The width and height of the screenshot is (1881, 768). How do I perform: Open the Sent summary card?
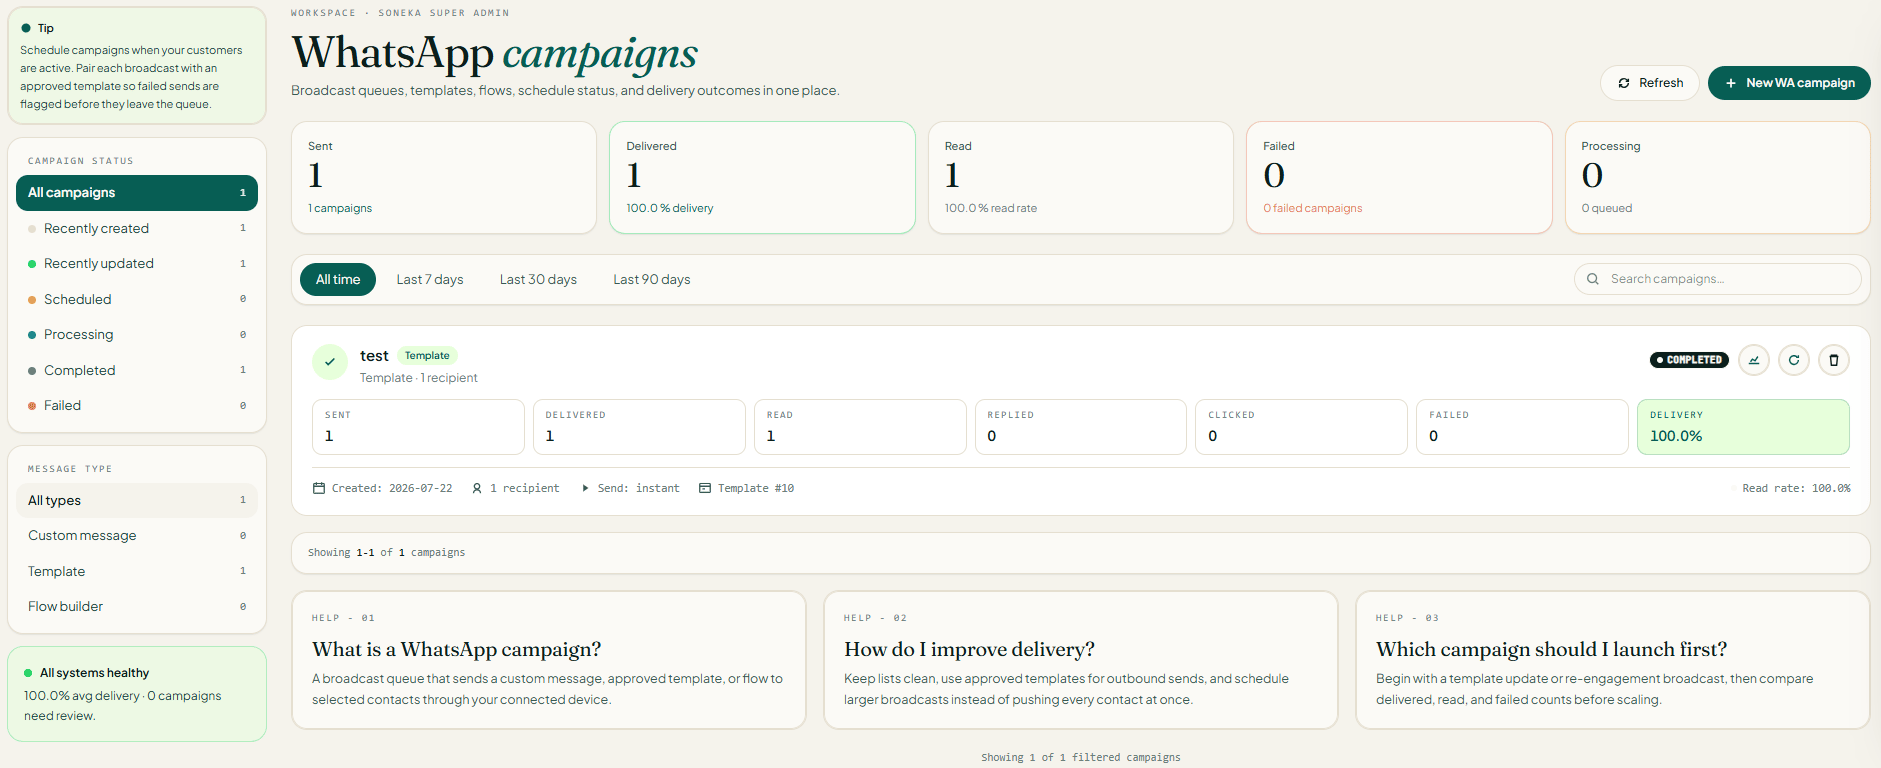click(x=444, y=178)
